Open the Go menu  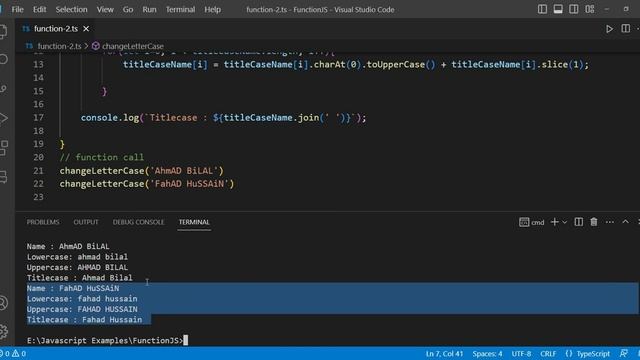128,9
